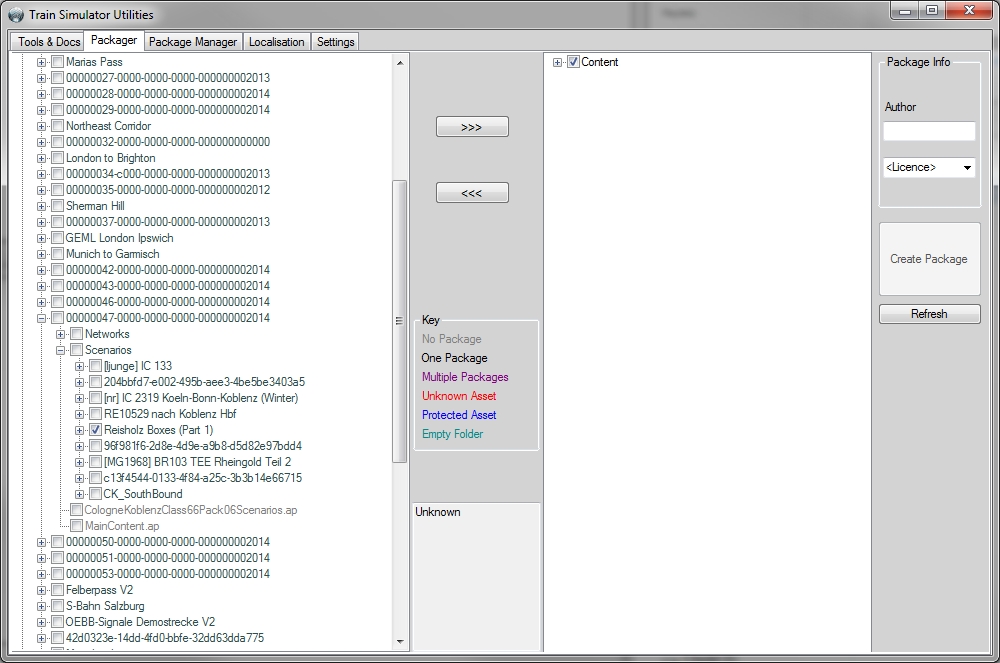This screenshot has width=1000, height=663.
Task: Maximize the Train Simulator Utilities window
Action: (x=932, y=10)
